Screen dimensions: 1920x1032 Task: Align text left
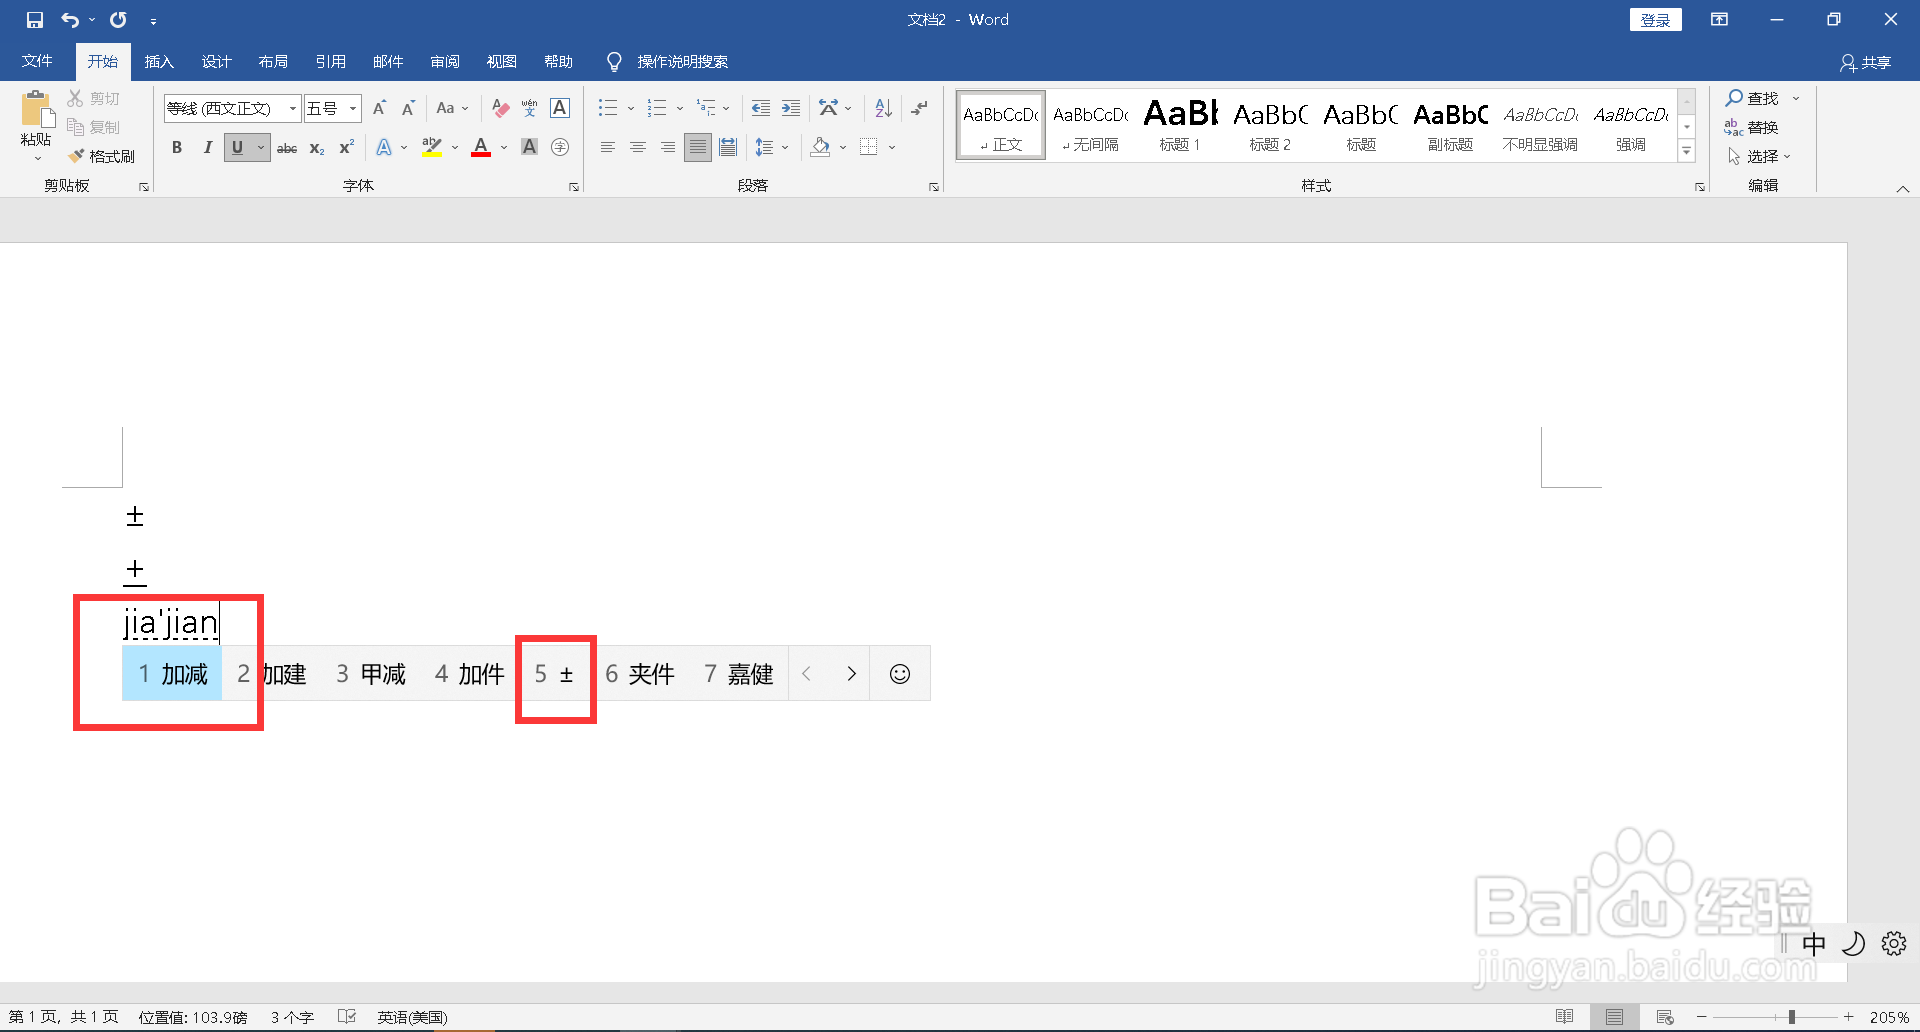[x=608, y=148]
